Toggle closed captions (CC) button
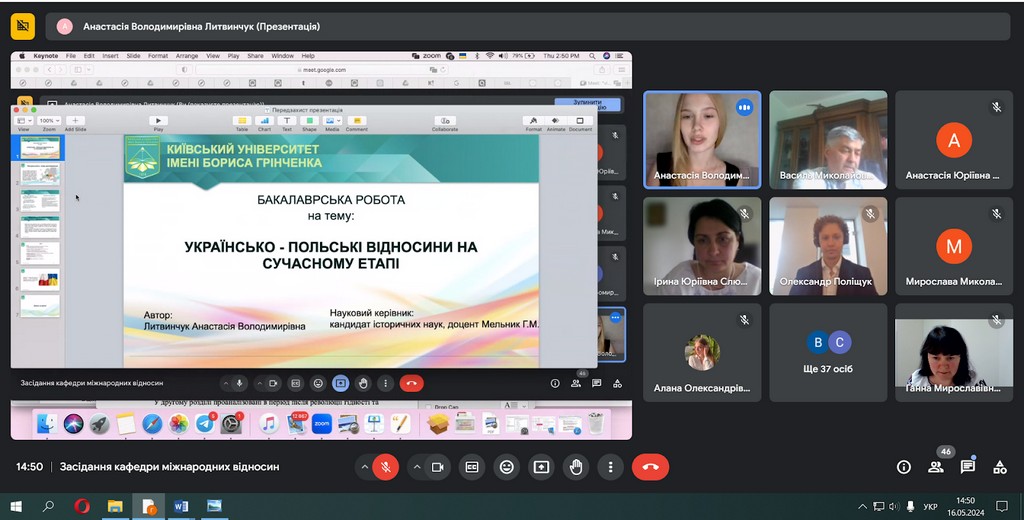Screen dimensions: 1024x520 click(472, 467)
